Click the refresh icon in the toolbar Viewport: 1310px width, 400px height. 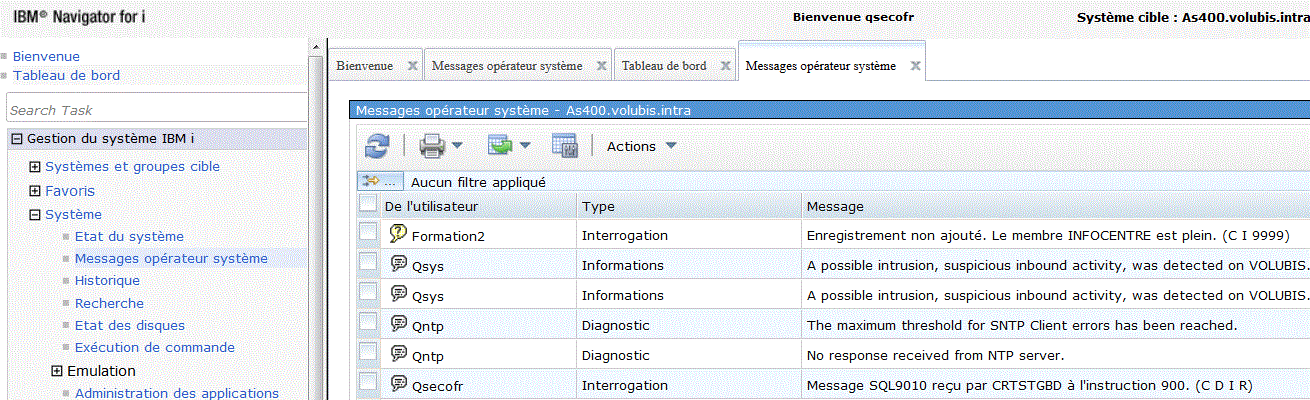coord(376,146)
